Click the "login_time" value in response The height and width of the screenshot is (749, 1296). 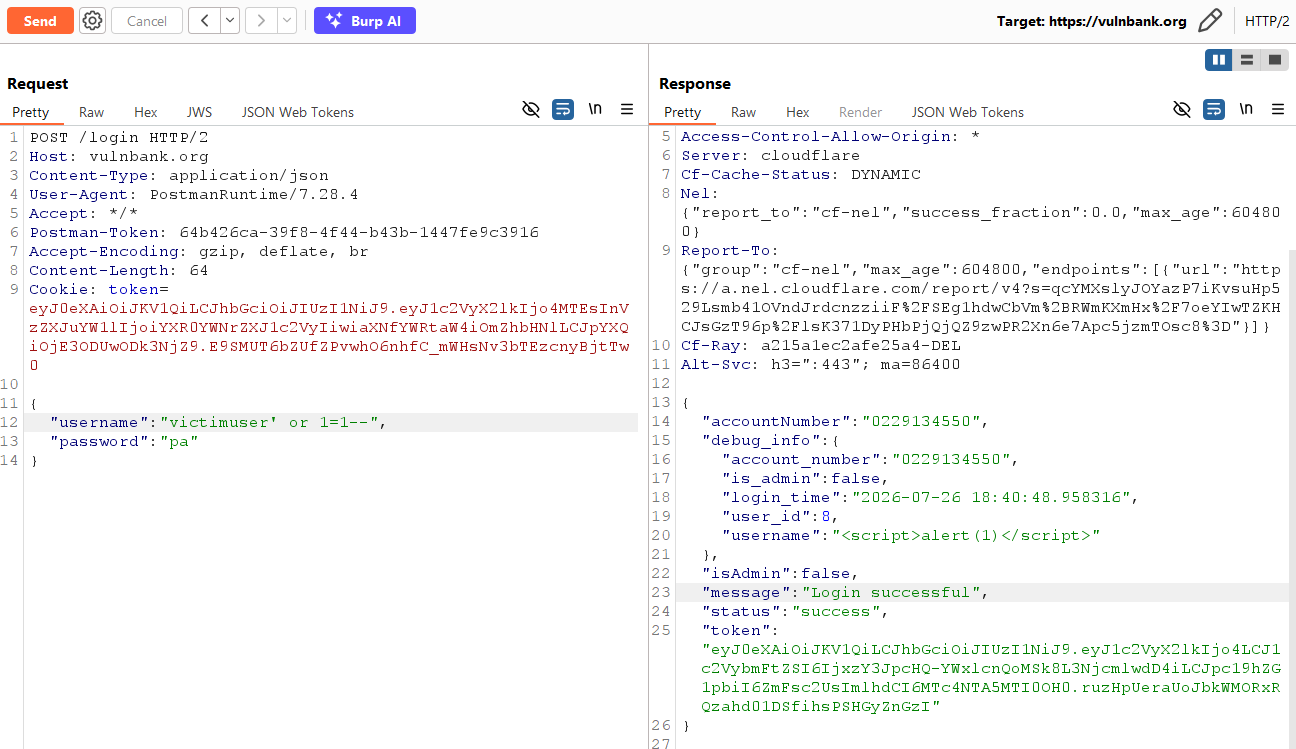[x=991, y=497]
